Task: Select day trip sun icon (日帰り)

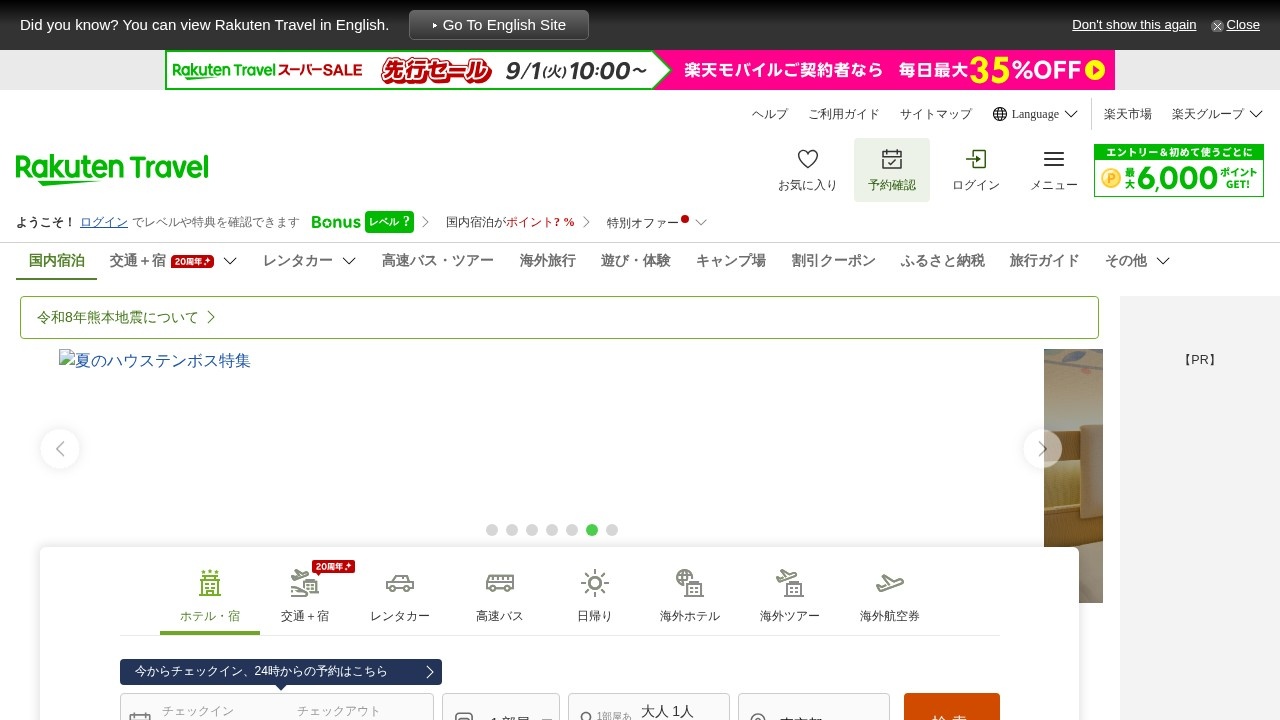Action: (595, 583)
